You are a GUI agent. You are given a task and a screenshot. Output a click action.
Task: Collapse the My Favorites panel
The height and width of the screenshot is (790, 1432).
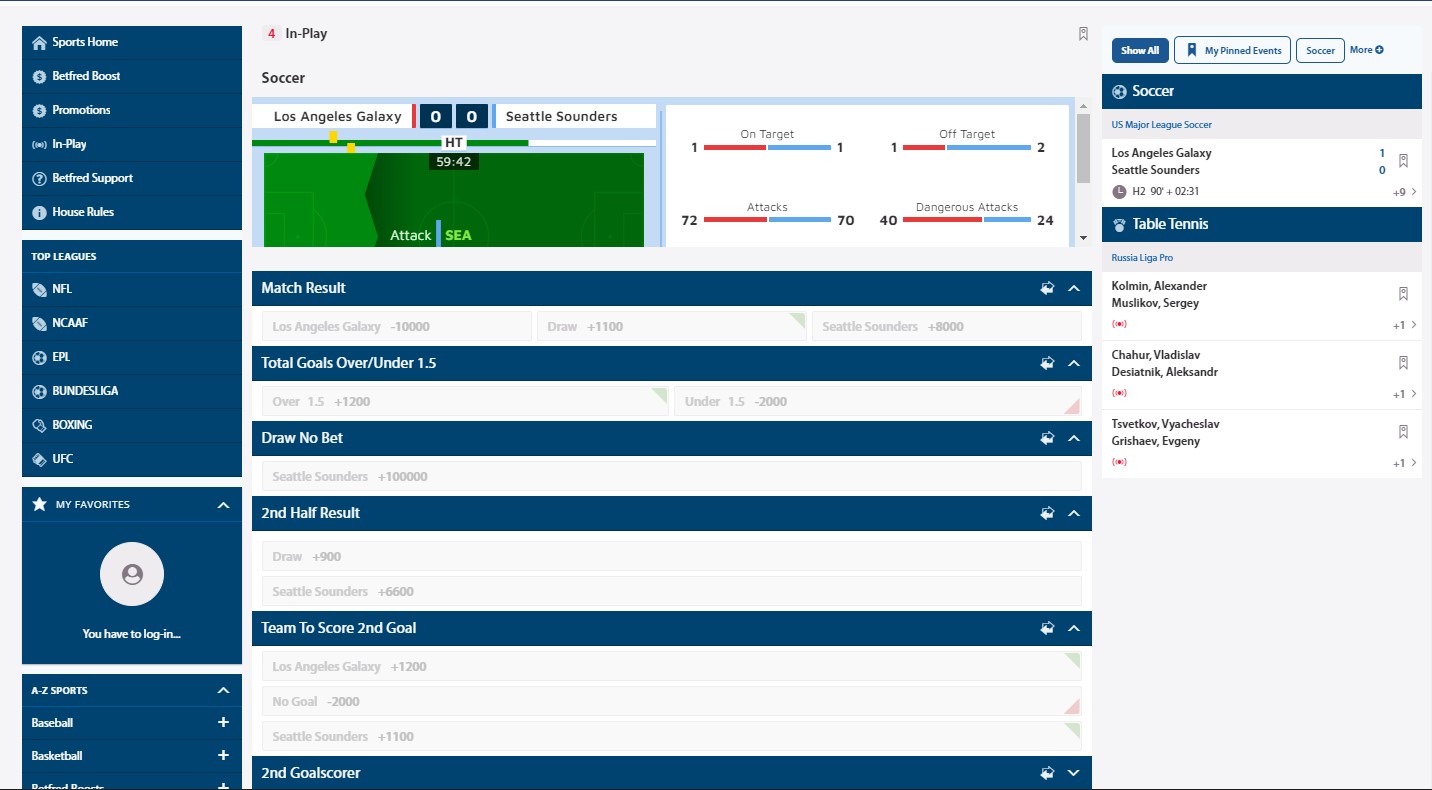(x=223, y=505)
